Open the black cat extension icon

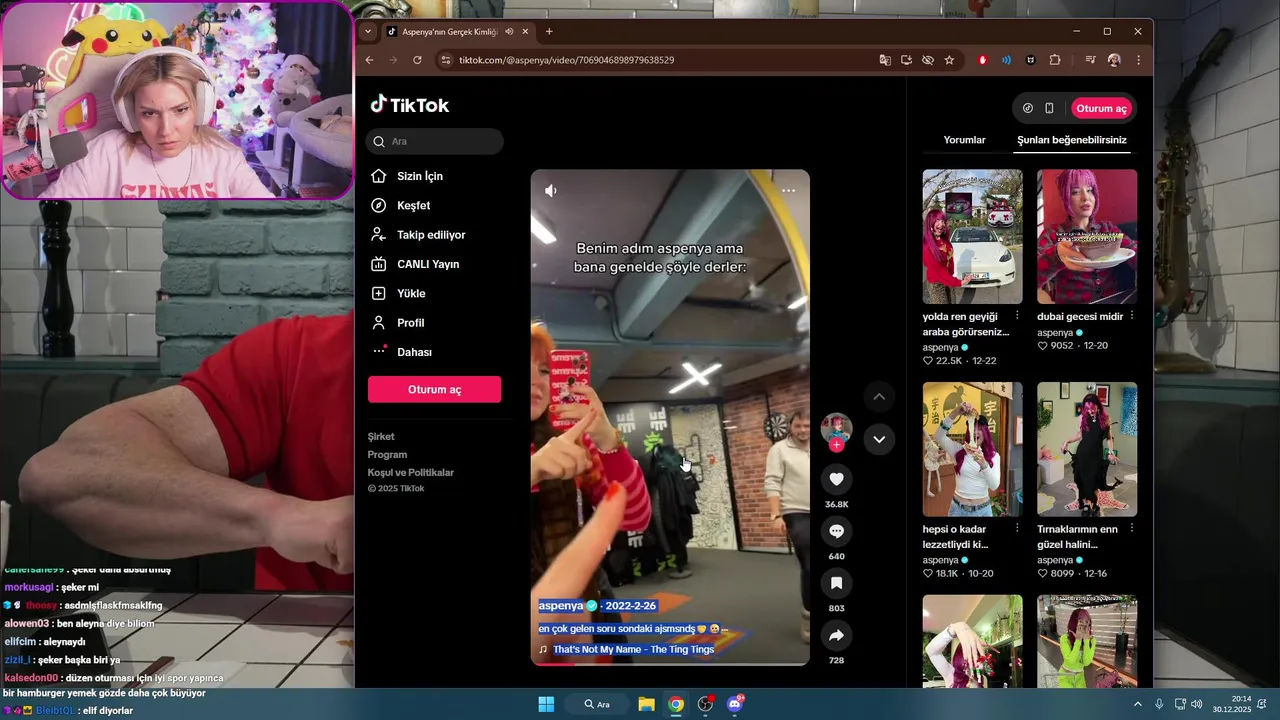pos(1031,60)
